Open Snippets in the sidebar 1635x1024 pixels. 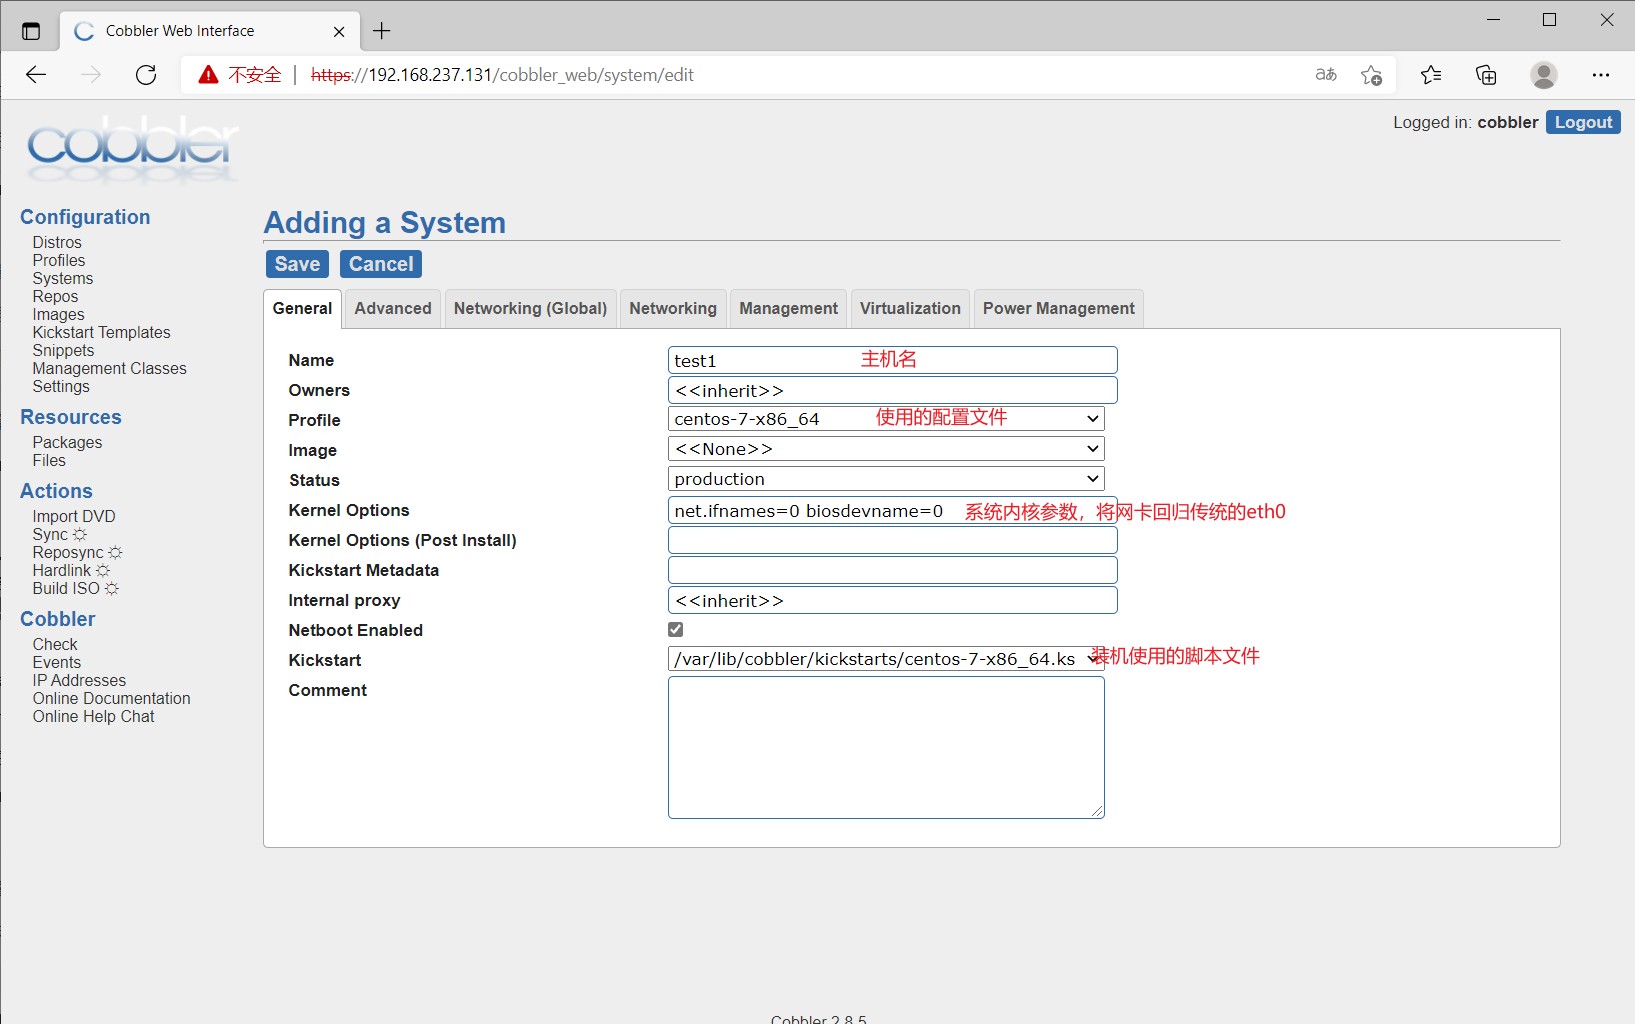tap(63, 351)
